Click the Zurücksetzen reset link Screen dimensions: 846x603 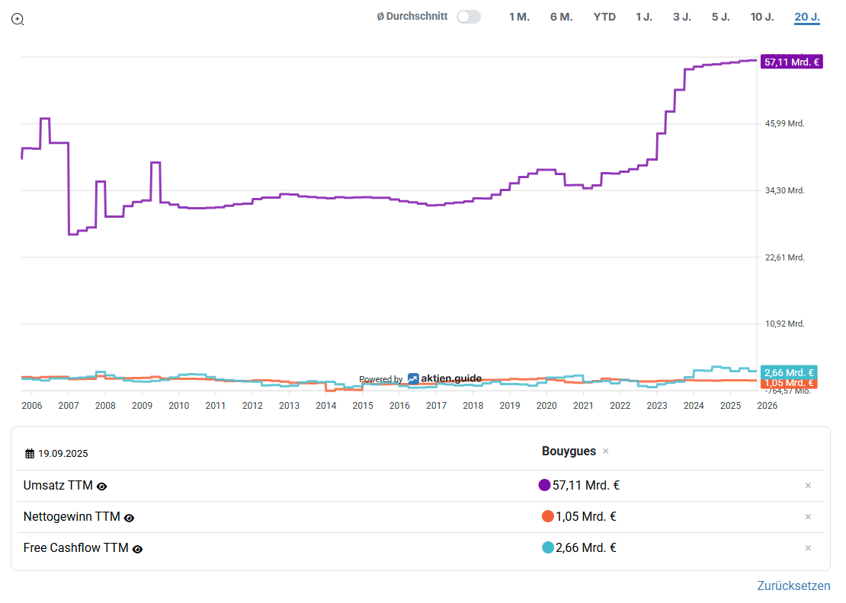(x=793, y=586)
